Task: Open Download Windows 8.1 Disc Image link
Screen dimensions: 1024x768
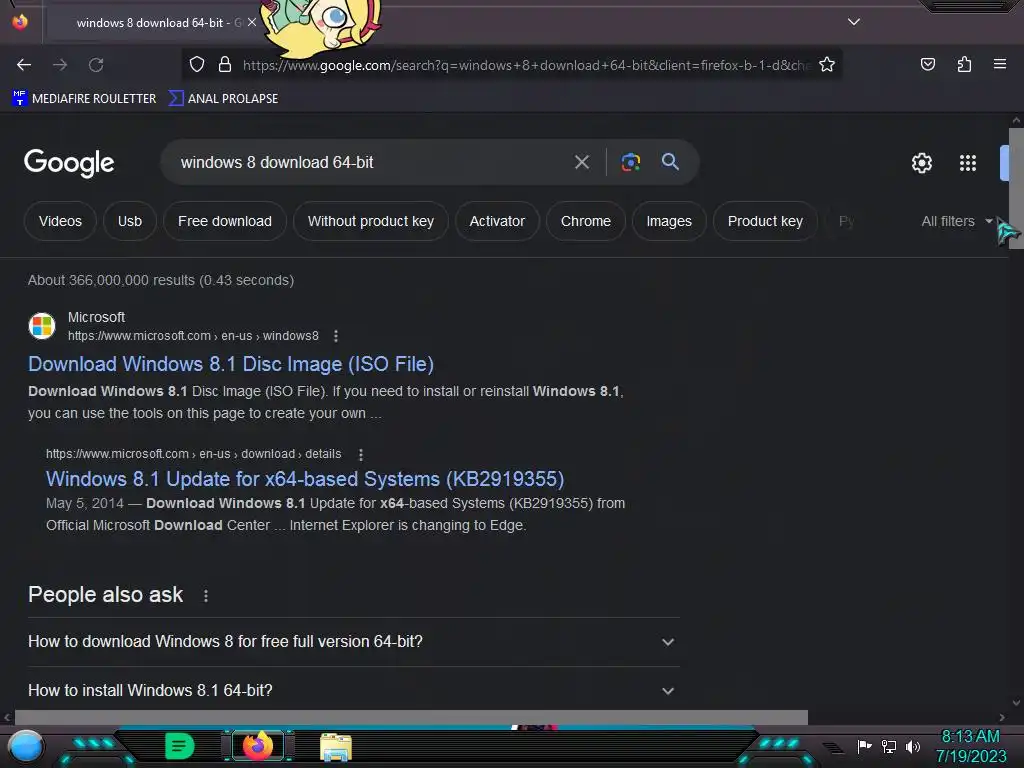Action: 231,364
